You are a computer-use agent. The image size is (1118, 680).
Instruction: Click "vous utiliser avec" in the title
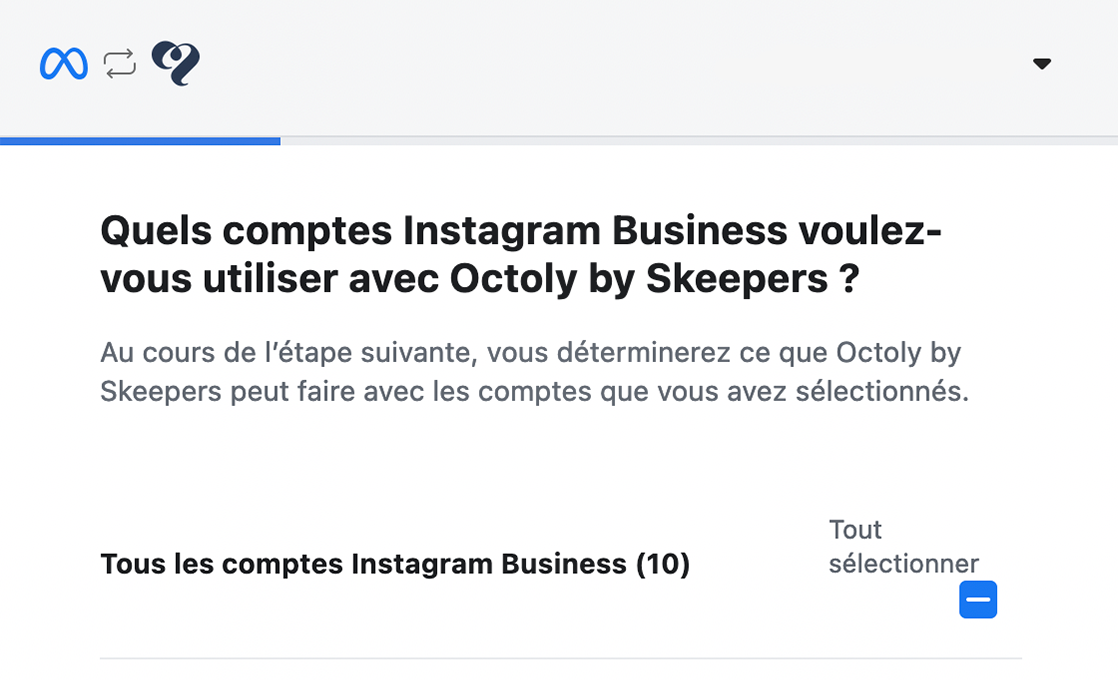click(270, 280)
